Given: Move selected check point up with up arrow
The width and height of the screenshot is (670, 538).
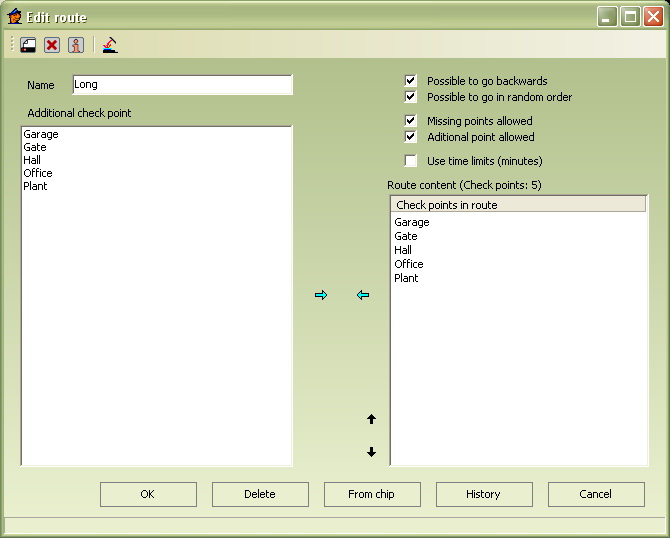Looking at the screenshot, I should pos(371,419).
